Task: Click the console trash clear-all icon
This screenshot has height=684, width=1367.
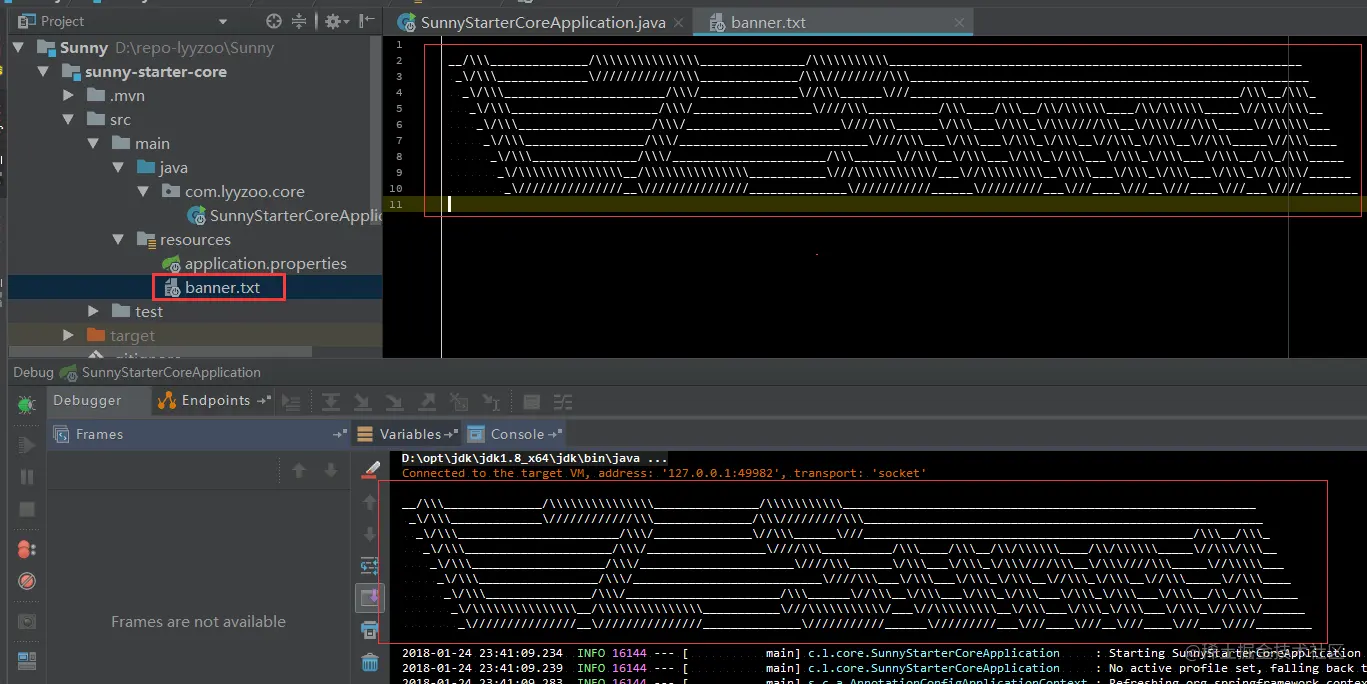Action: (x=370, y=662)
